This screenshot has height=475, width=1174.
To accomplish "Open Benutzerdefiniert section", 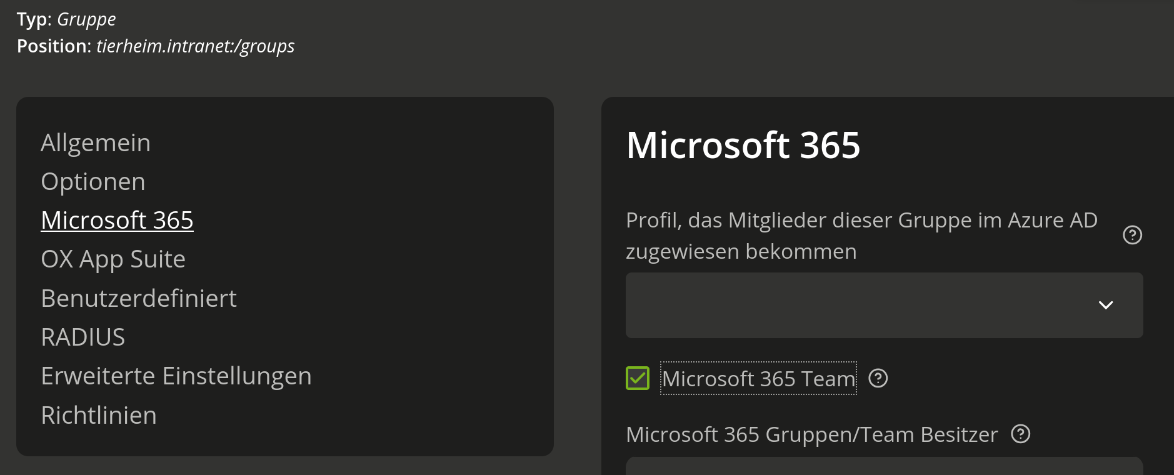I will [x=139, y=298].
